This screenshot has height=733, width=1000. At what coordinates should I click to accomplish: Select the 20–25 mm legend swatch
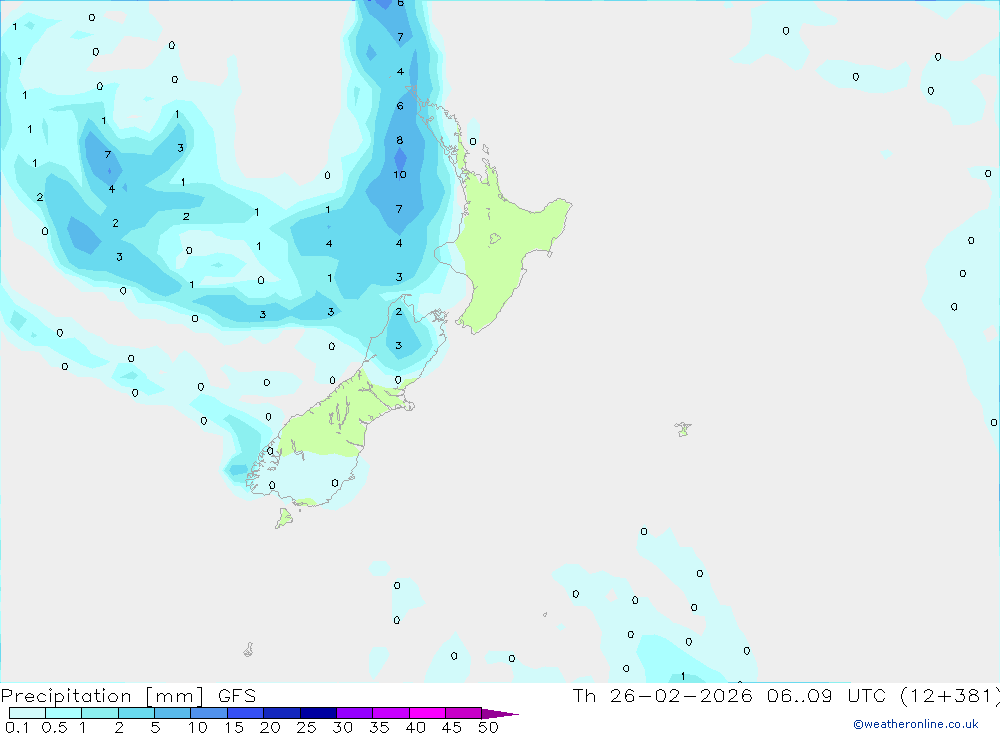tap(281, 713)
